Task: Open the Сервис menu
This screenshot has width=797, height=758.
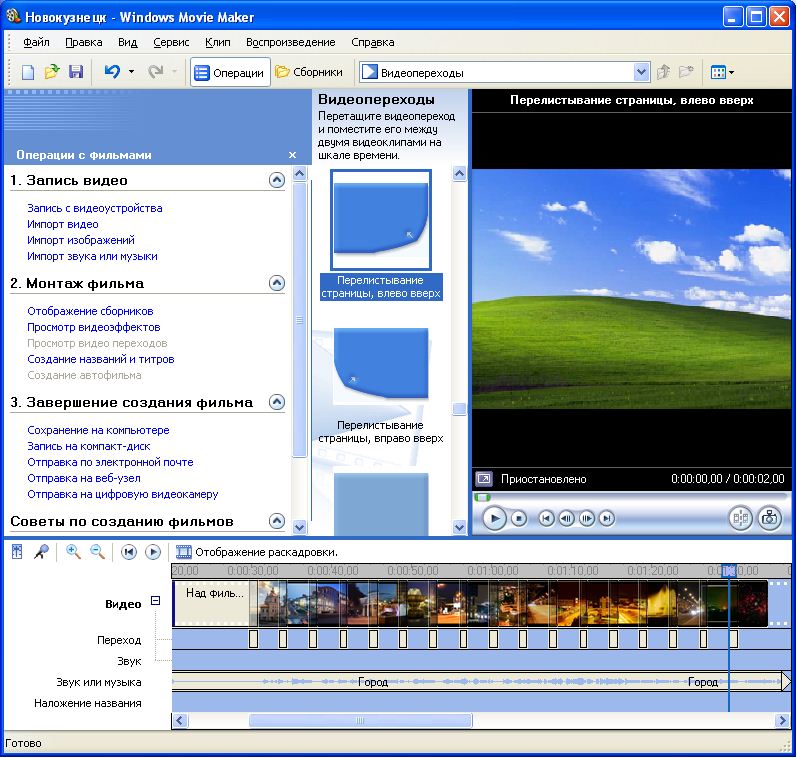Action: (171, 42)
